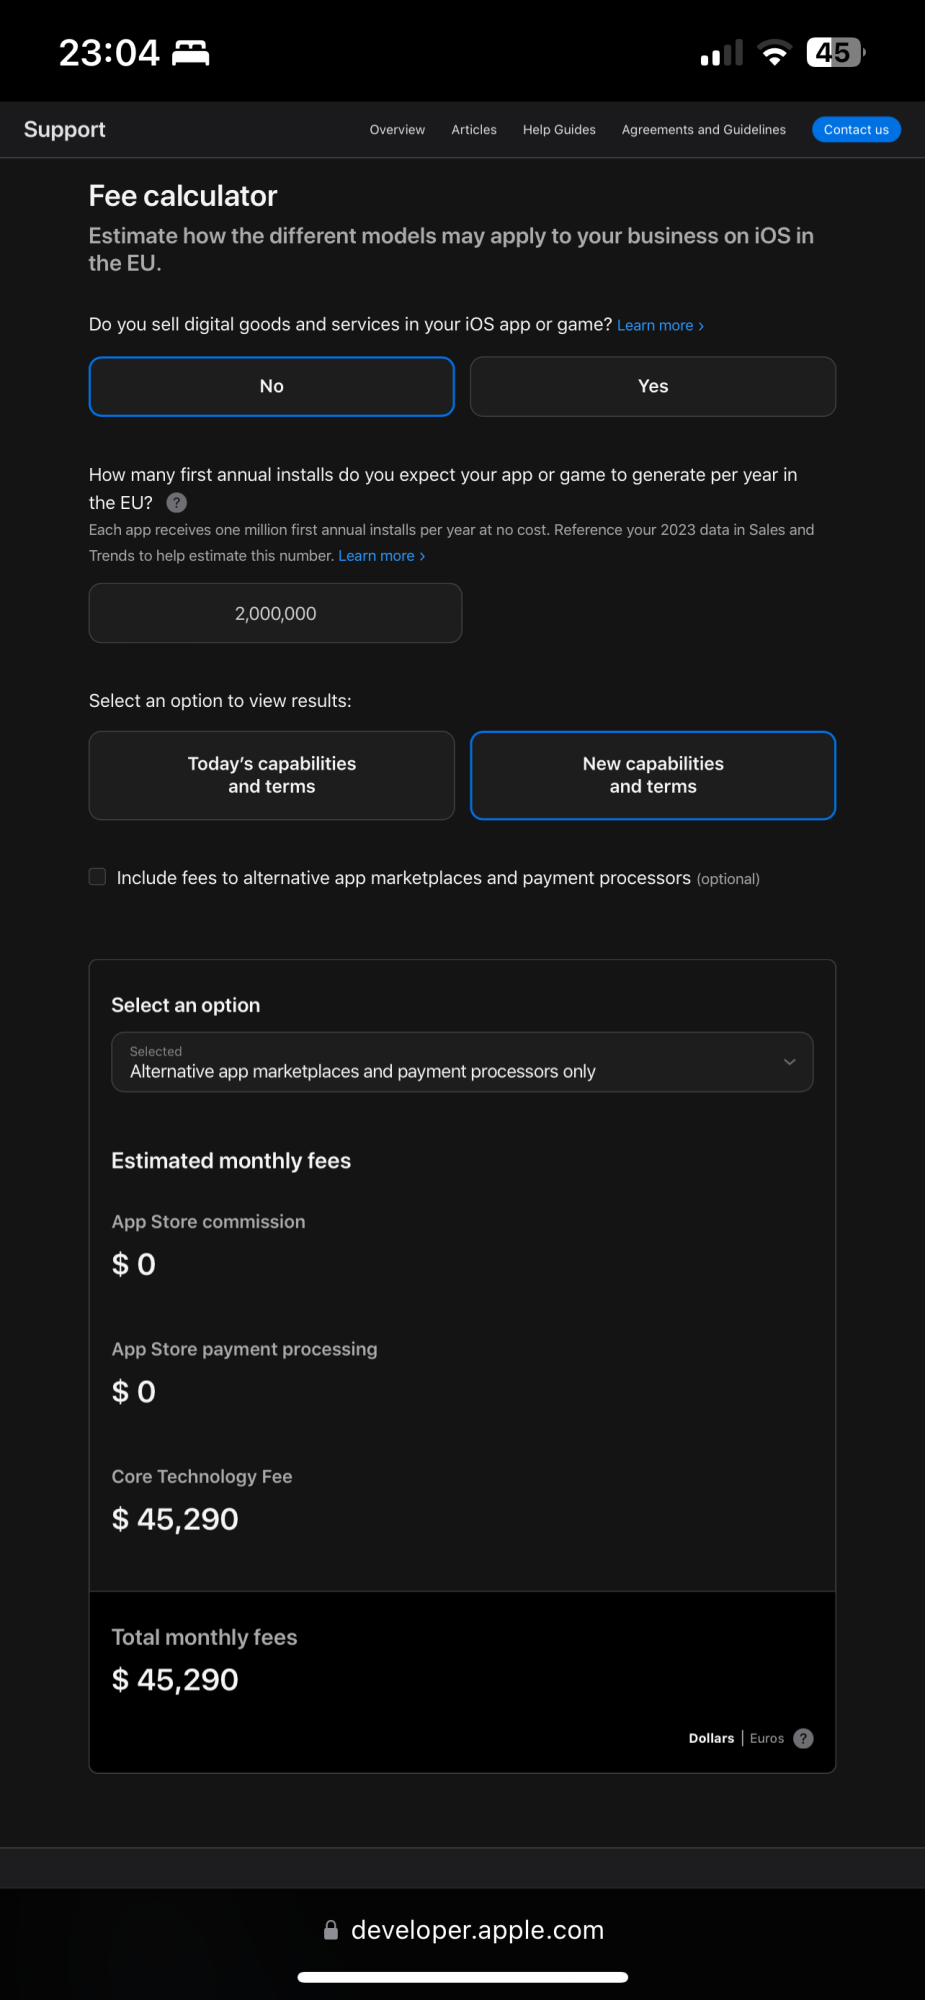Click help icon next to install question
The height and width of the screenshot is (2000, 925).
177,503
